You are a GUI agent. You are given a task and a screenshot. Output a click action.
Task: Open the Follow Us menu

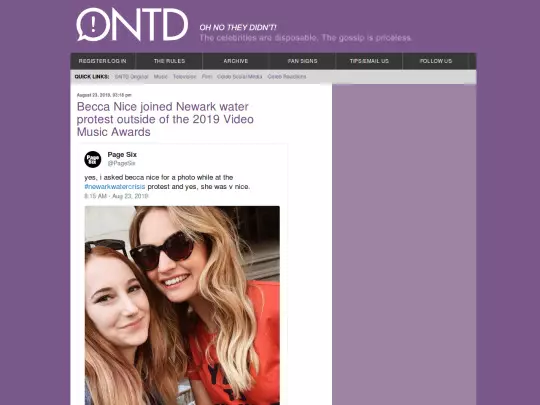pyautogui.click(x=436, y=61)
